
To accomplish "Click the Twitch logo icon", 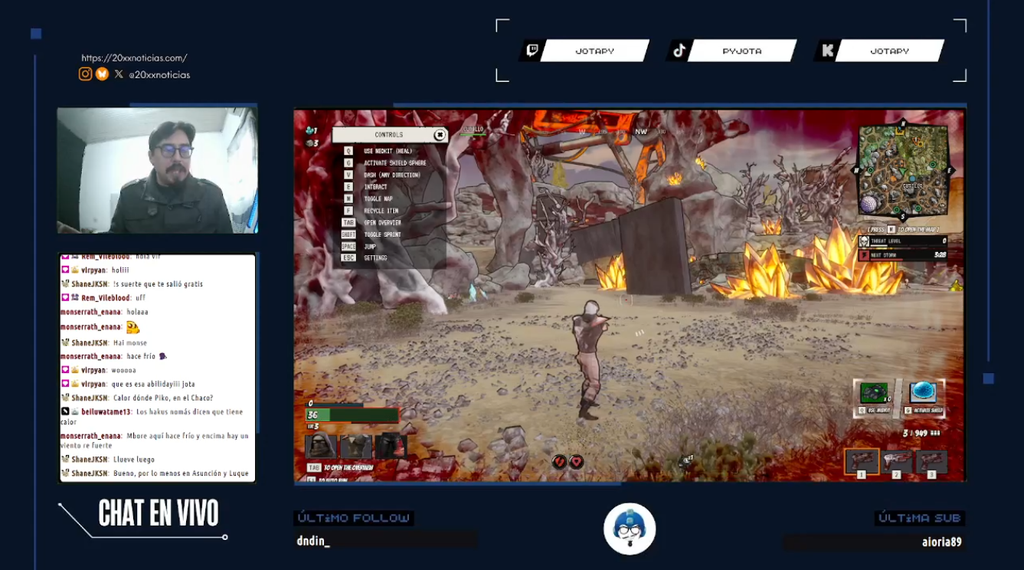I will [532, 50].
